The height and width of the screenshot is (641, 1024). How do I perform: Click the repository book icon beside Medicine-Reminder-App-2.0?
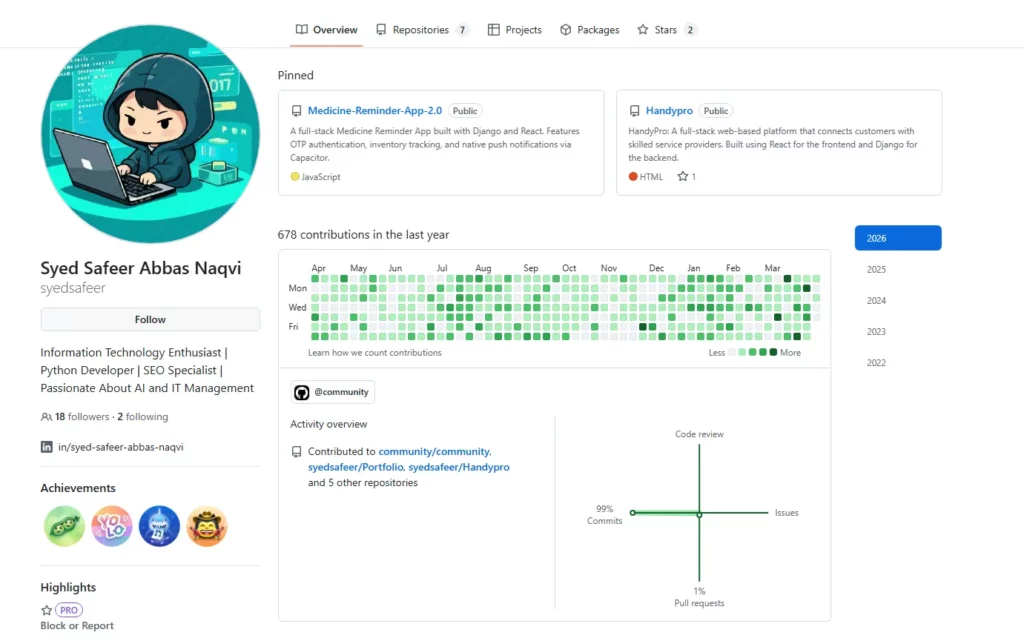tap(295, 110)
